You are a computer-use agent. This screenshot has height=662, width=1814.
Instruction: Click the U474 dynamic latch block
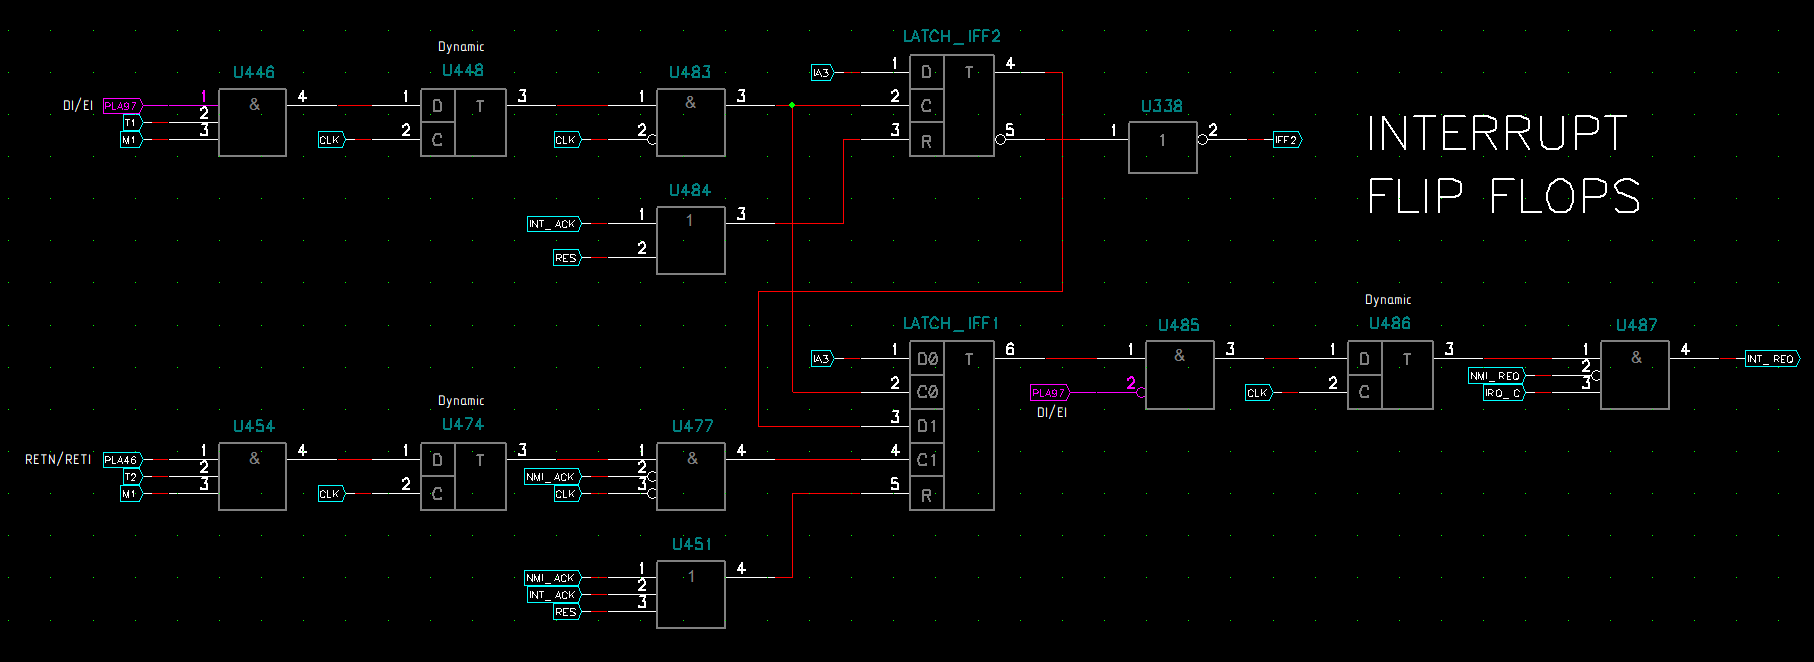click(463, 477)
